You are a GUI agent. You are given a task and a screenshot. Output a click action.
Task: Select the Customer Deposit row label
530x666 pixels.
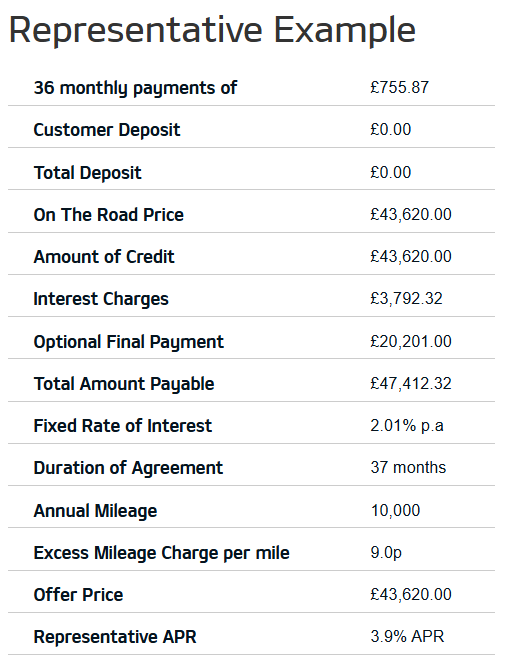(107, 130)
